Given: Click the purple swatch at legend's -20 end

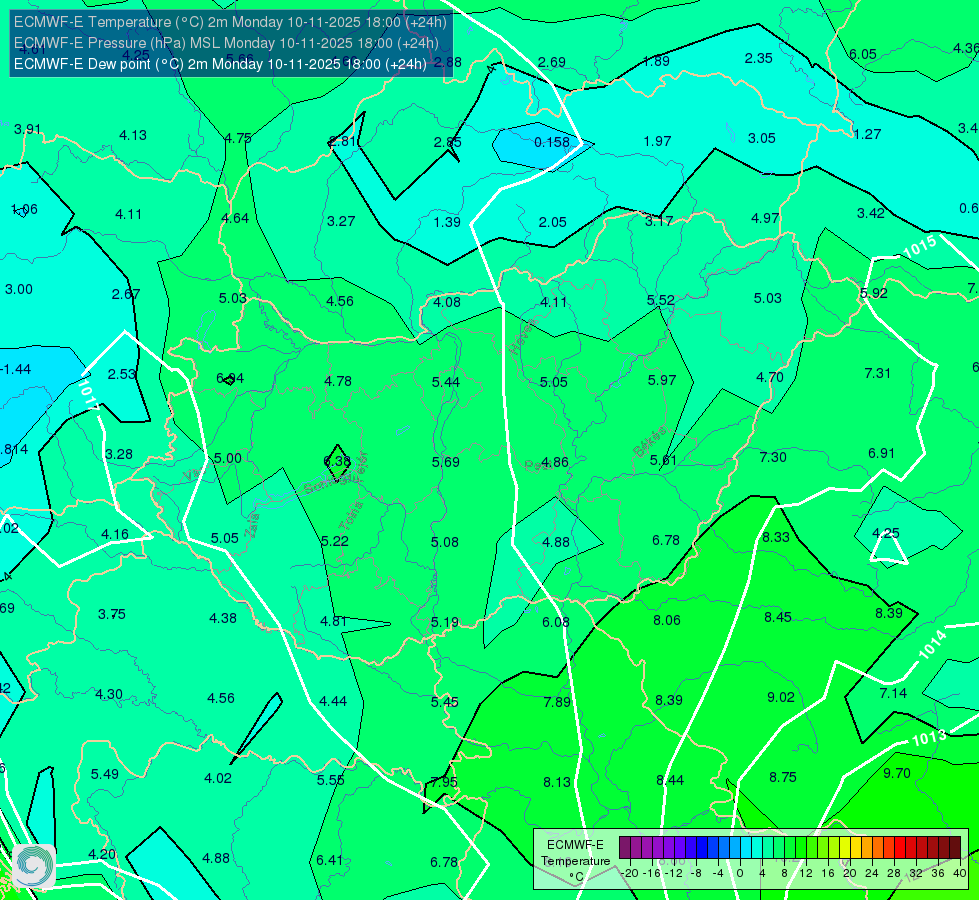Looking at the screenshot, I should 625,848.
